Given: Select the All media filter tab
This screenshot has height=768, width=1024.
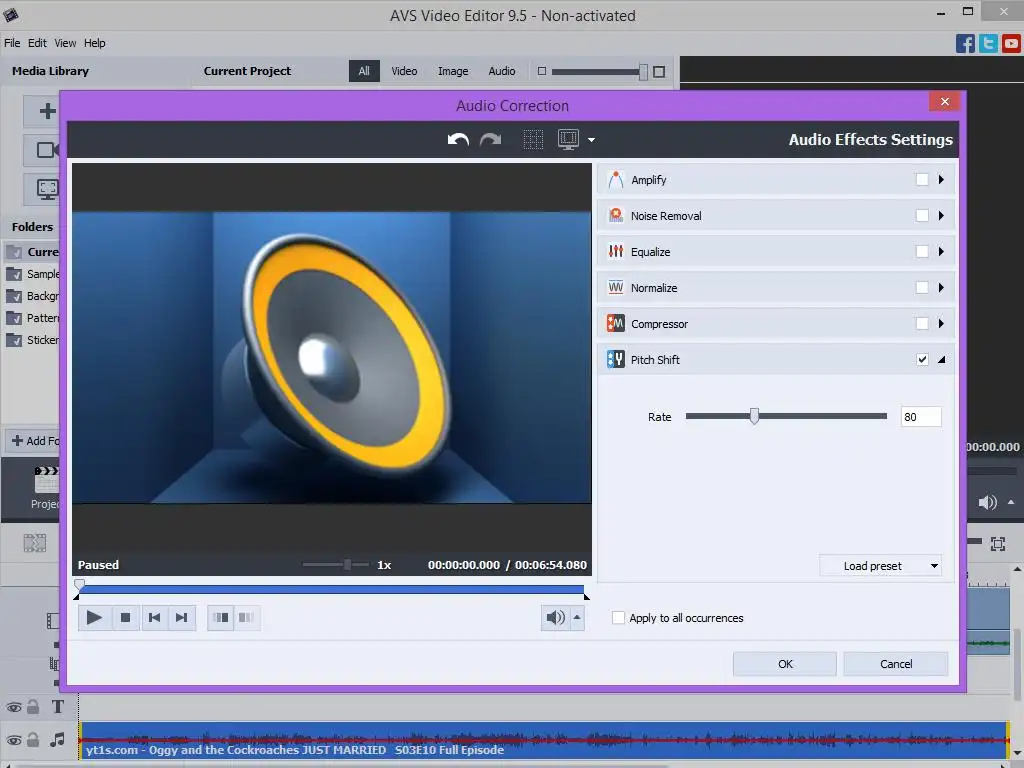Looking at the screenshot, I should pyautogui.click(x=364, y=71).
